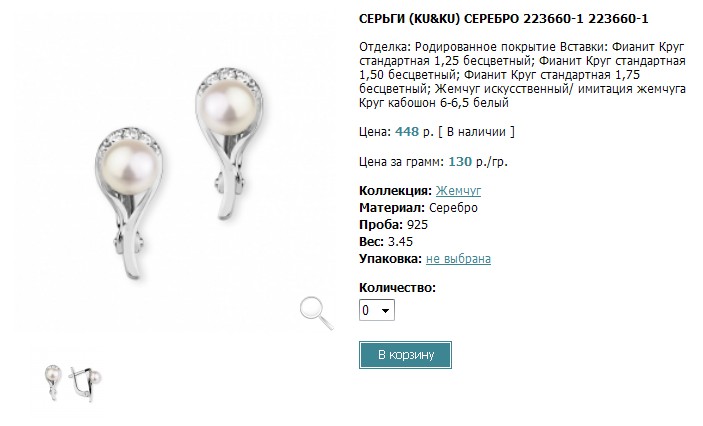Click the 'не выбрана' packaging link
Viewport: 703px width, 426px height.
tap(458, 259)
